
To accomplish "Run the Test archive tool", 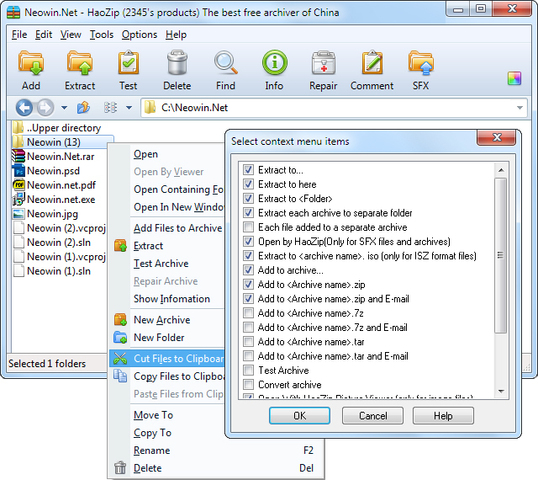I will (x=128, y=63).
